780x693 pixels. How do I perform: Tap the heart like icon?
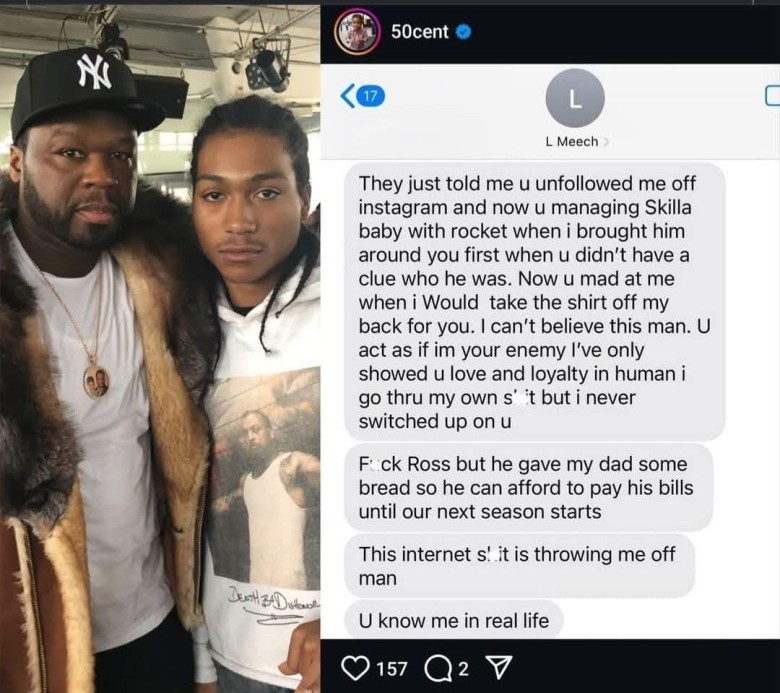(x=356, y=668)
